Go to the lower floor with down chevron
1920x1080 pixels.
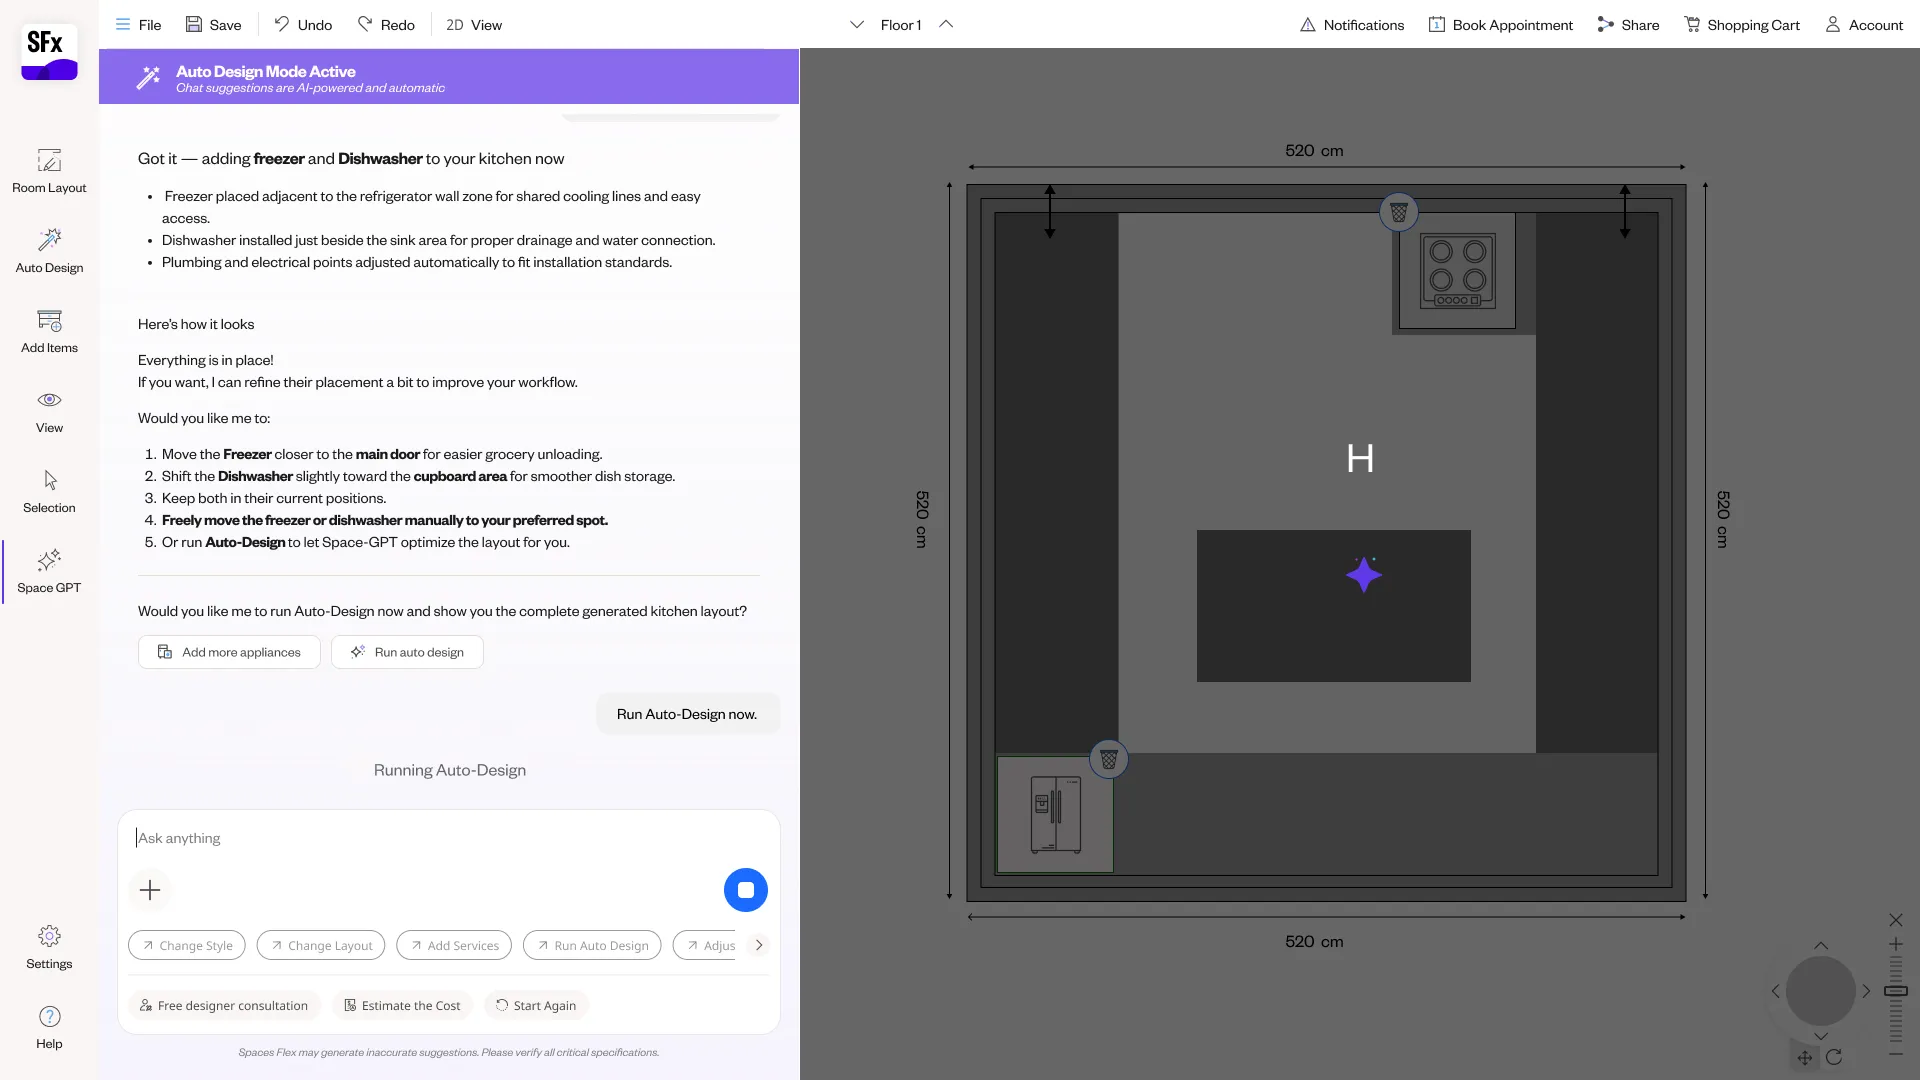(x=857, y=25)
